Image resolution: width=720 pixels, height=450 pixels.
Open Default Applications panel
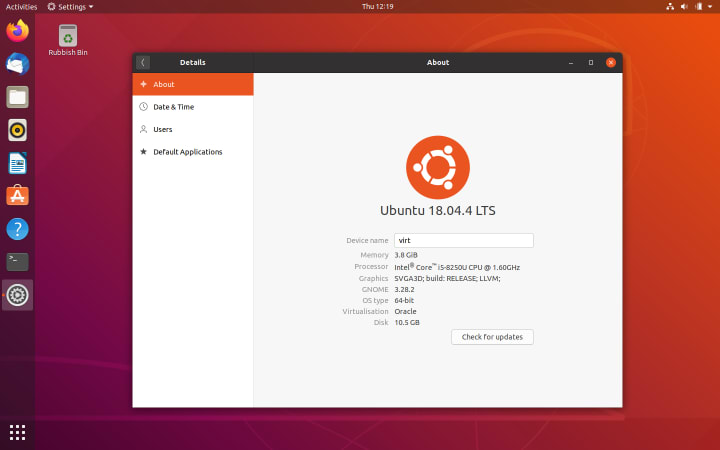pyautogui.click(x=193, y=152)
